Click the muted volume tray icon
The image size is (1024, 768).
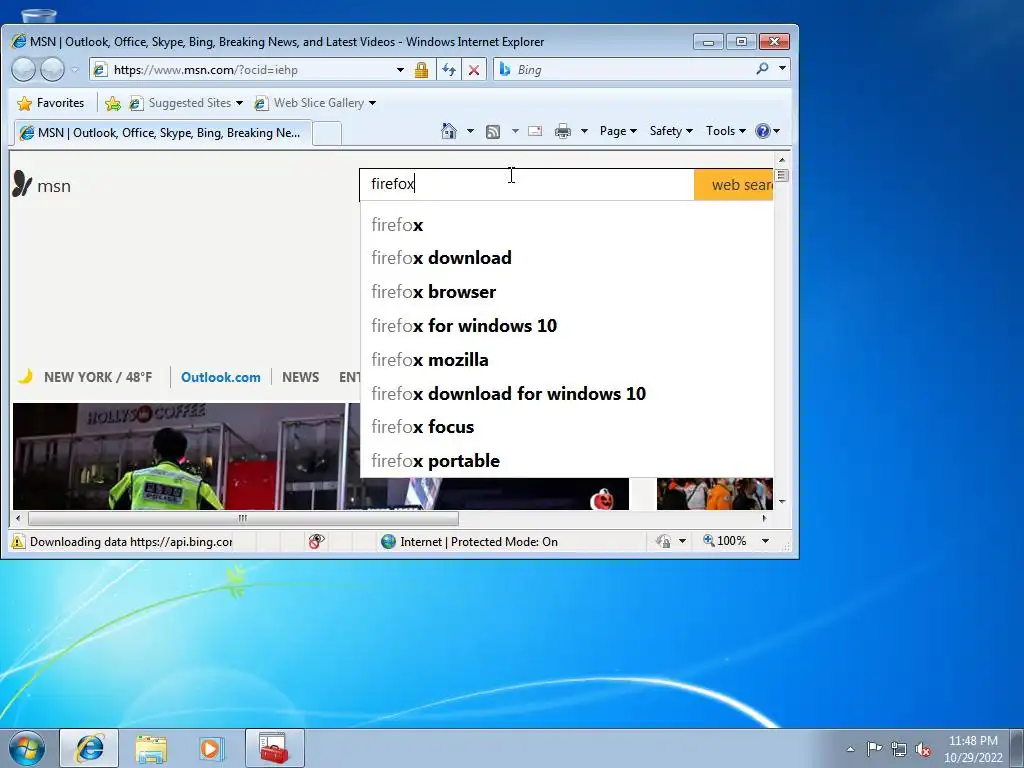click(923, 749)
